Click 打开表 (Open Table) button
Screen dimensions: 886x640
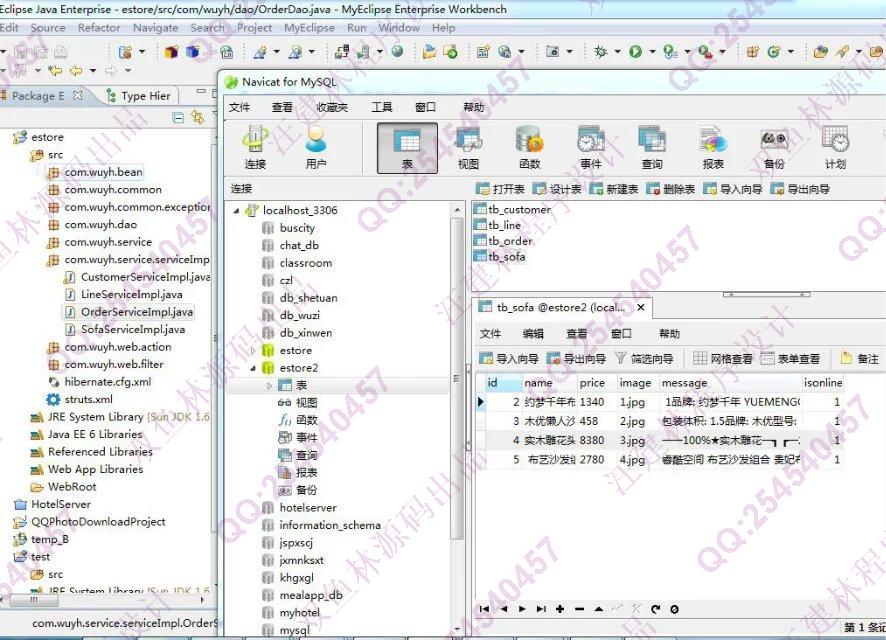click(500, 189)
